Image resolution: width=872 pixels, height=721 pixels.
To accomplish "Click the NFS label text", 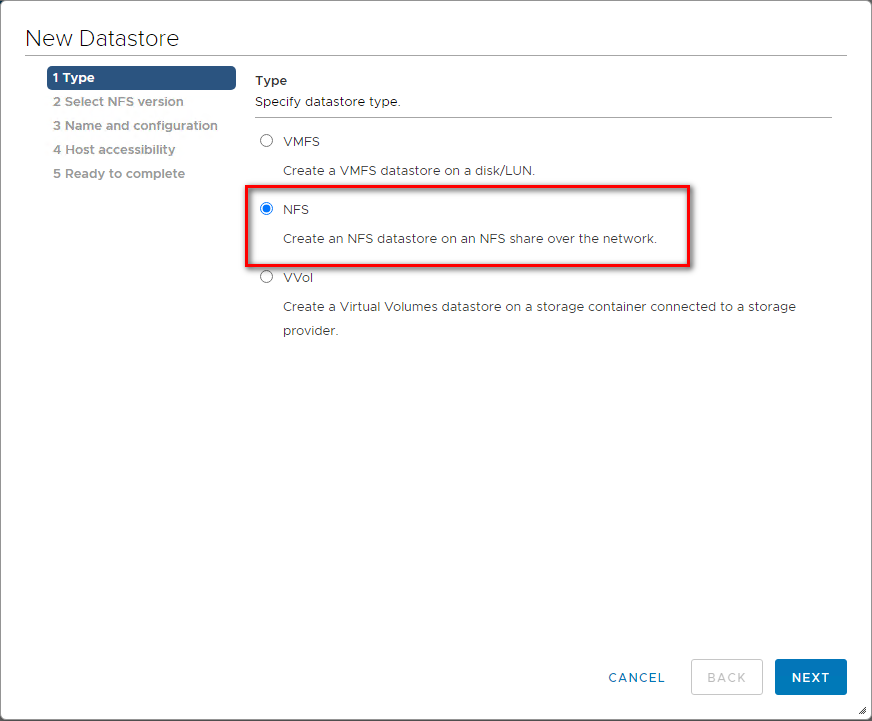I will pos(296,209).
